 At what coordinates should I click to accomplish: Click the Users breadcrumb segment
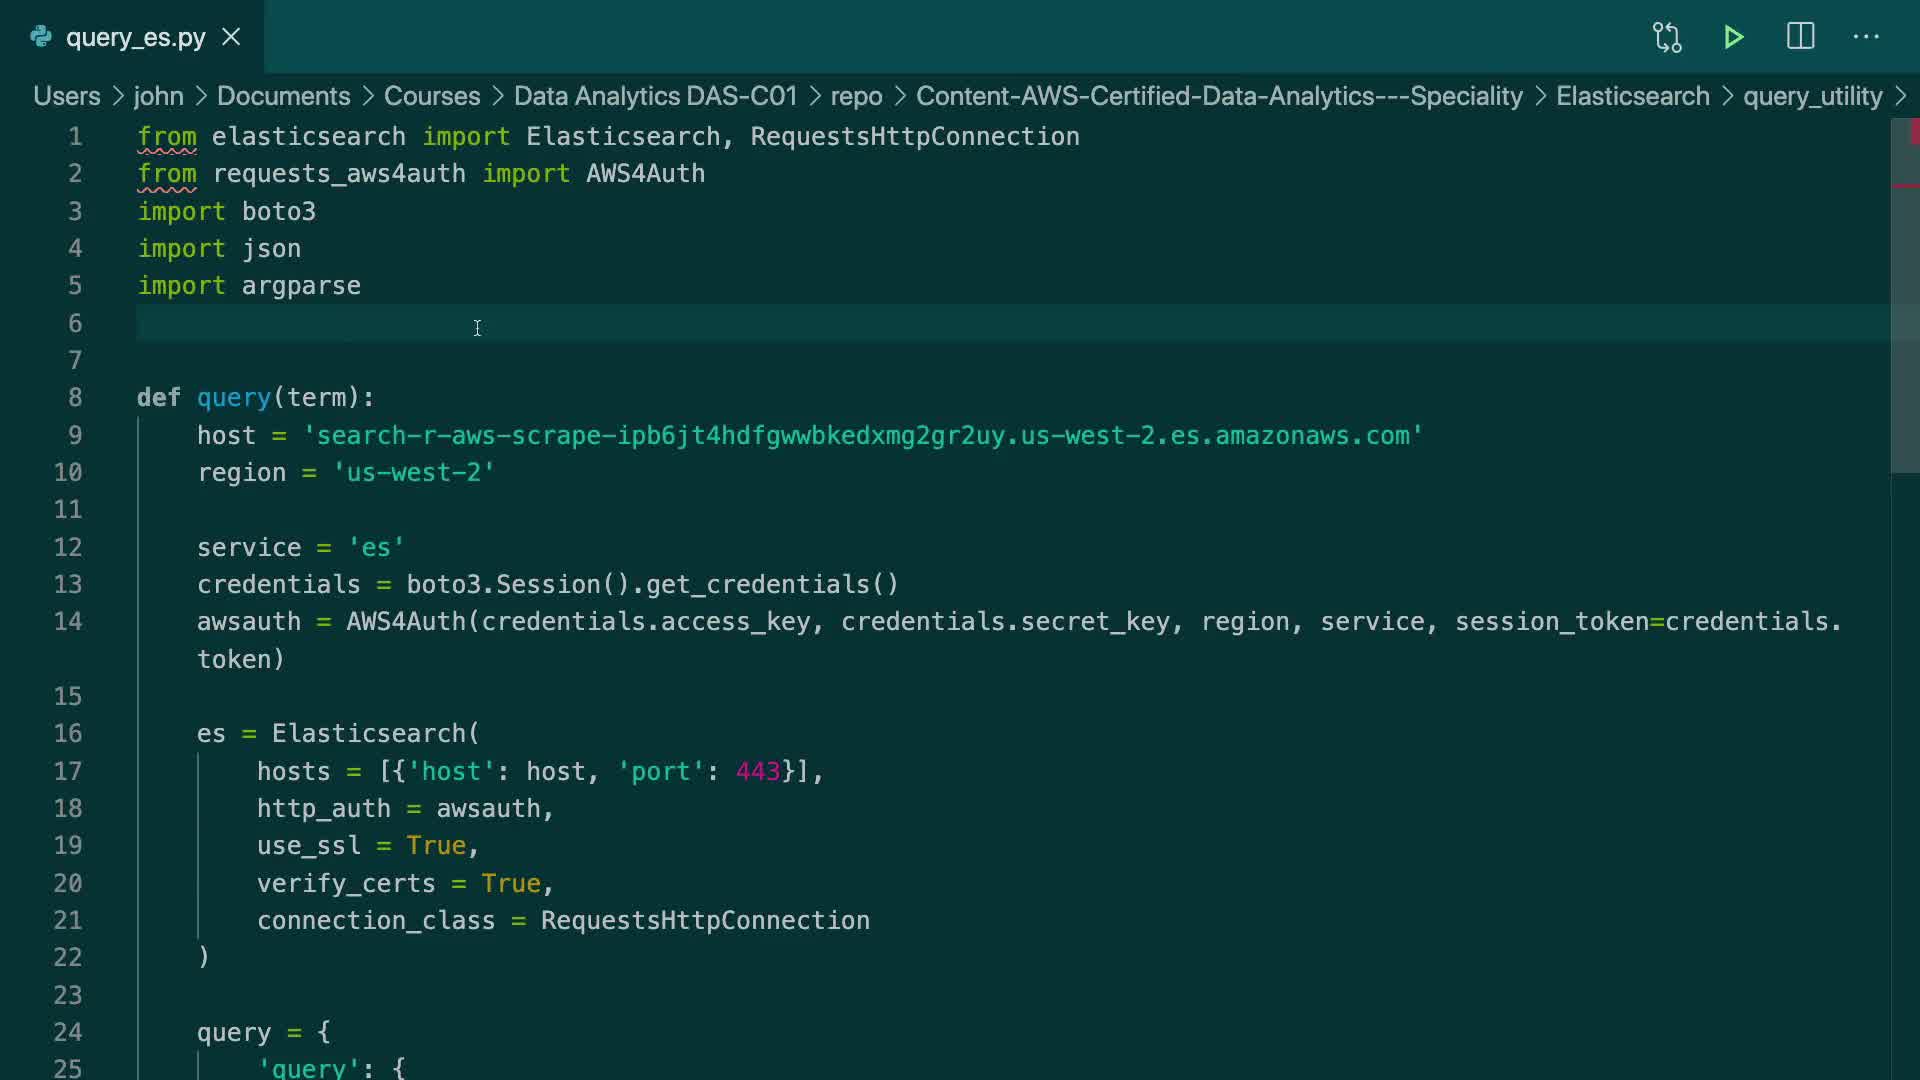66,96
